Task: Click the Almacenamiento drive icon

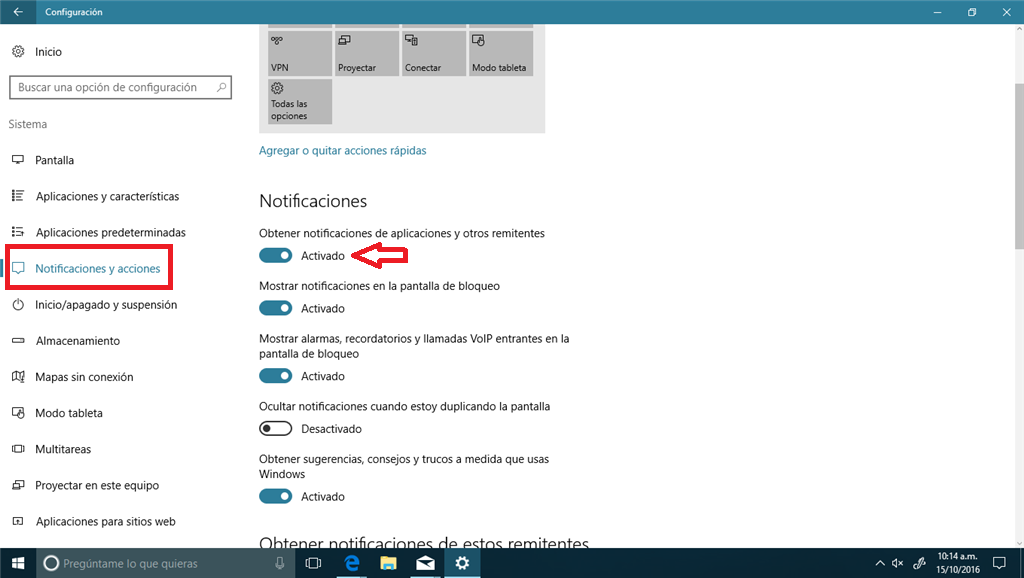Action: pos(18,340)
